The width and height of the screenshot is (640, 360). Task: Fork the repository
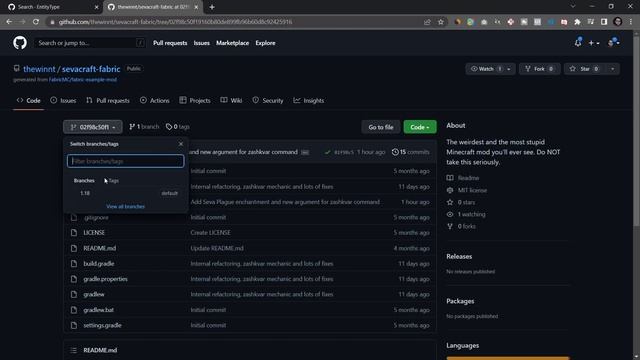pyautogui.click(x=539, y=69)
